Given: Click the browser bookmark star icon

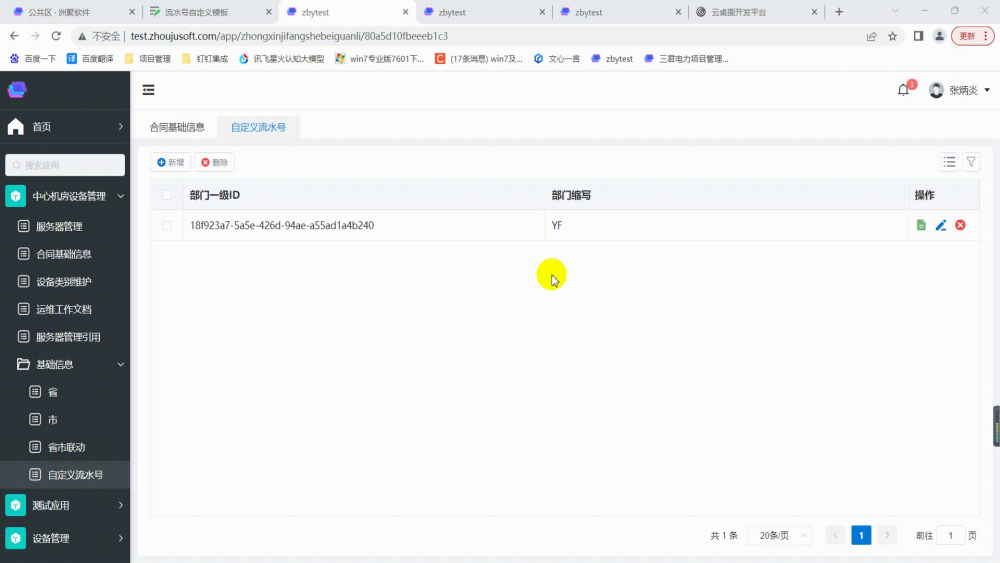Looking at the screenshot, I should 893,36.
